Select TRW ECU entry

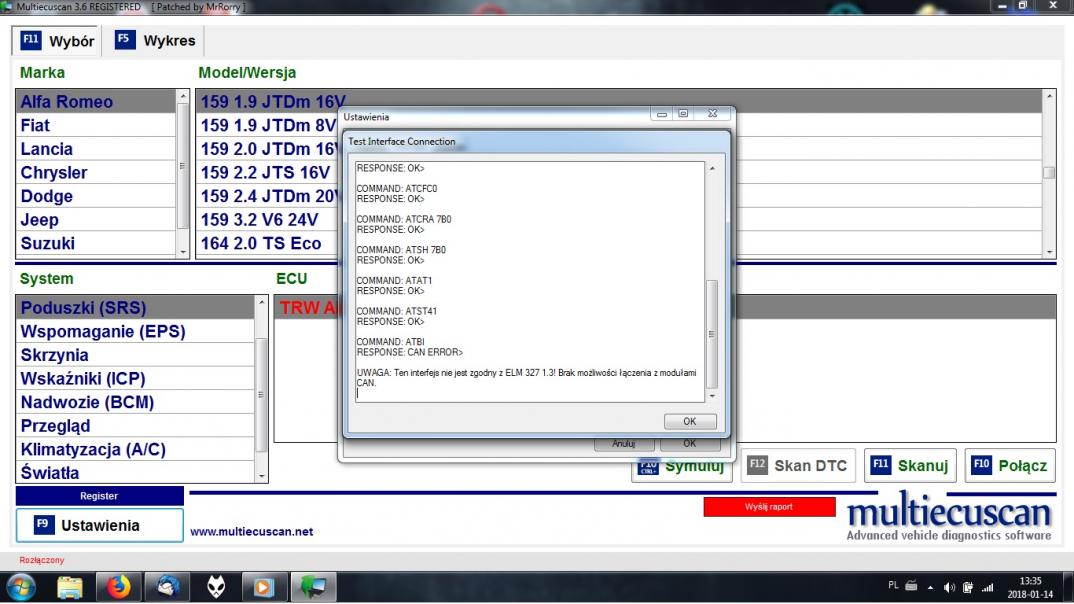coord(310,307)
